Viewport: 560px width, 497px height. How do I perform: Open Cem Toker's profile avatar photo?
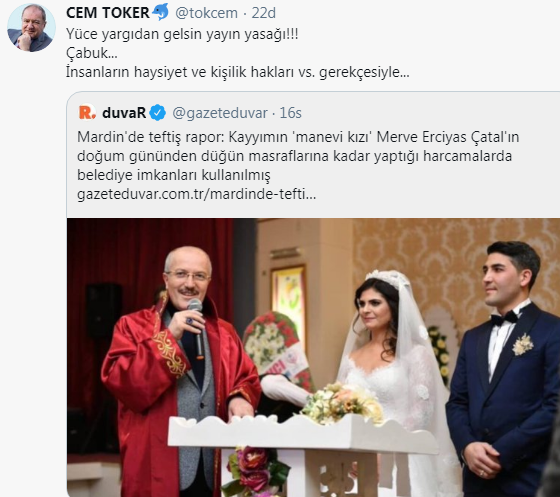(x=31, y=28)
